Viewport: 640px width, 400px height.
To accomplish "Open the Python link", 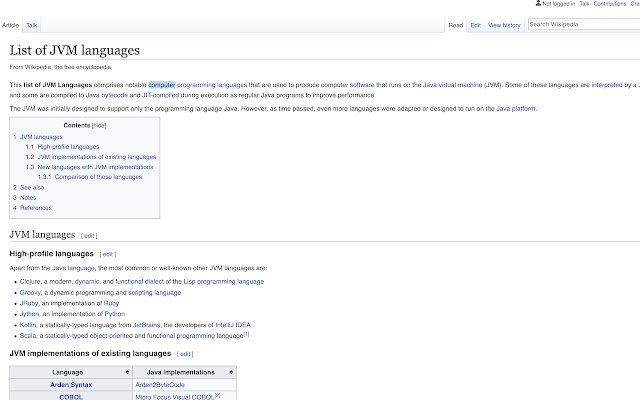I will (x=115, y=314).
